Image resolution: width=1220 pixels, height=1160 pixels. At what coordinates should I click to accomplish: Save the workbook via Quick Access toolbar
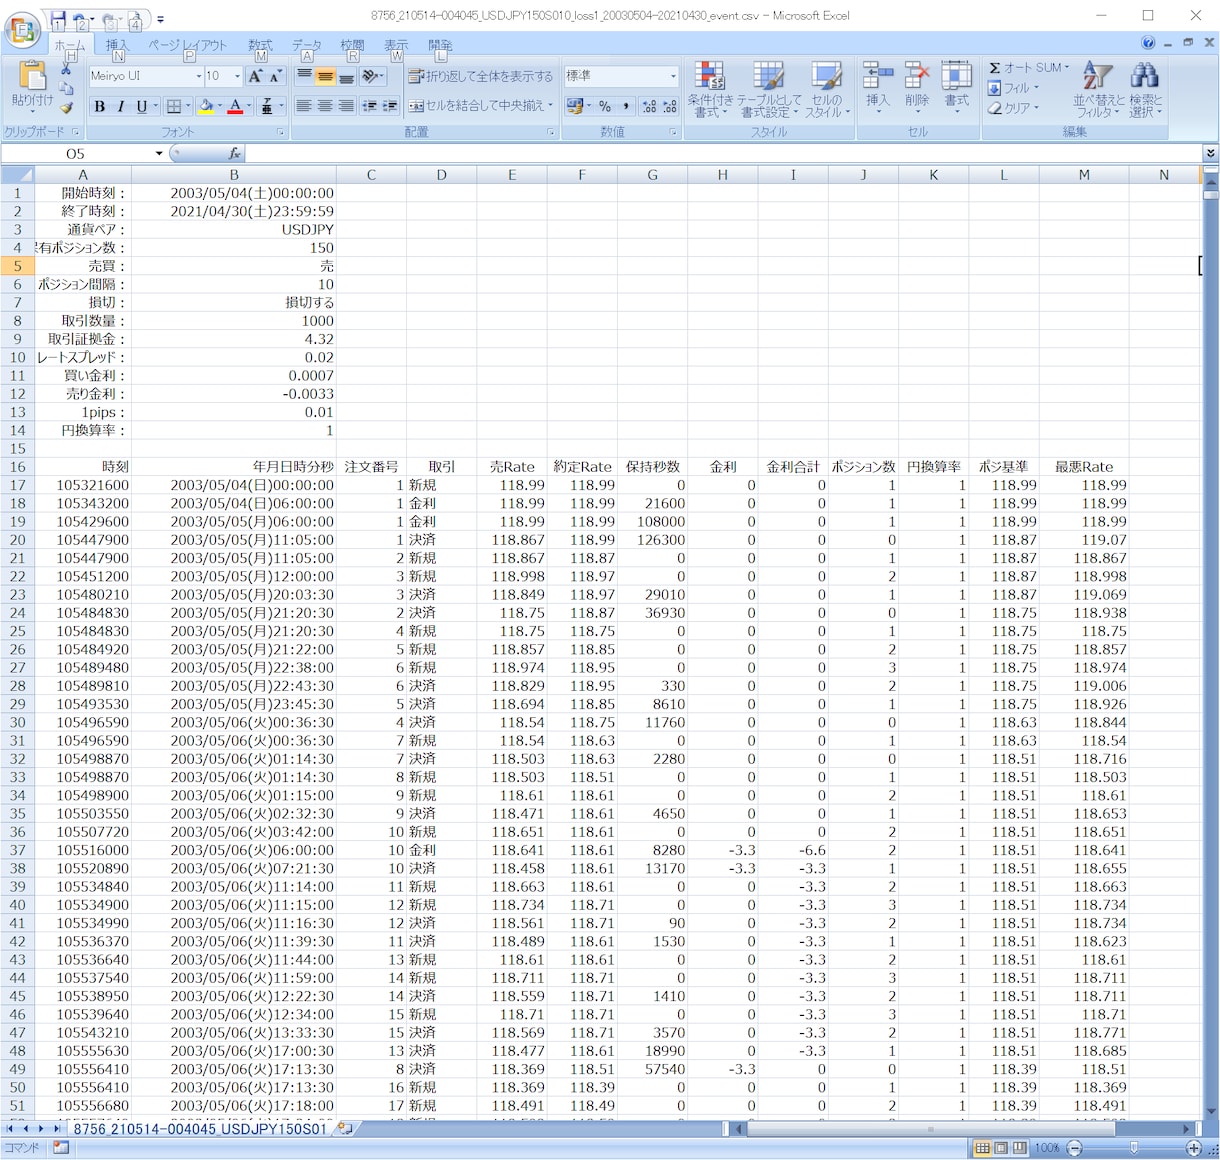pyautogui.click(x=58, y=18)
